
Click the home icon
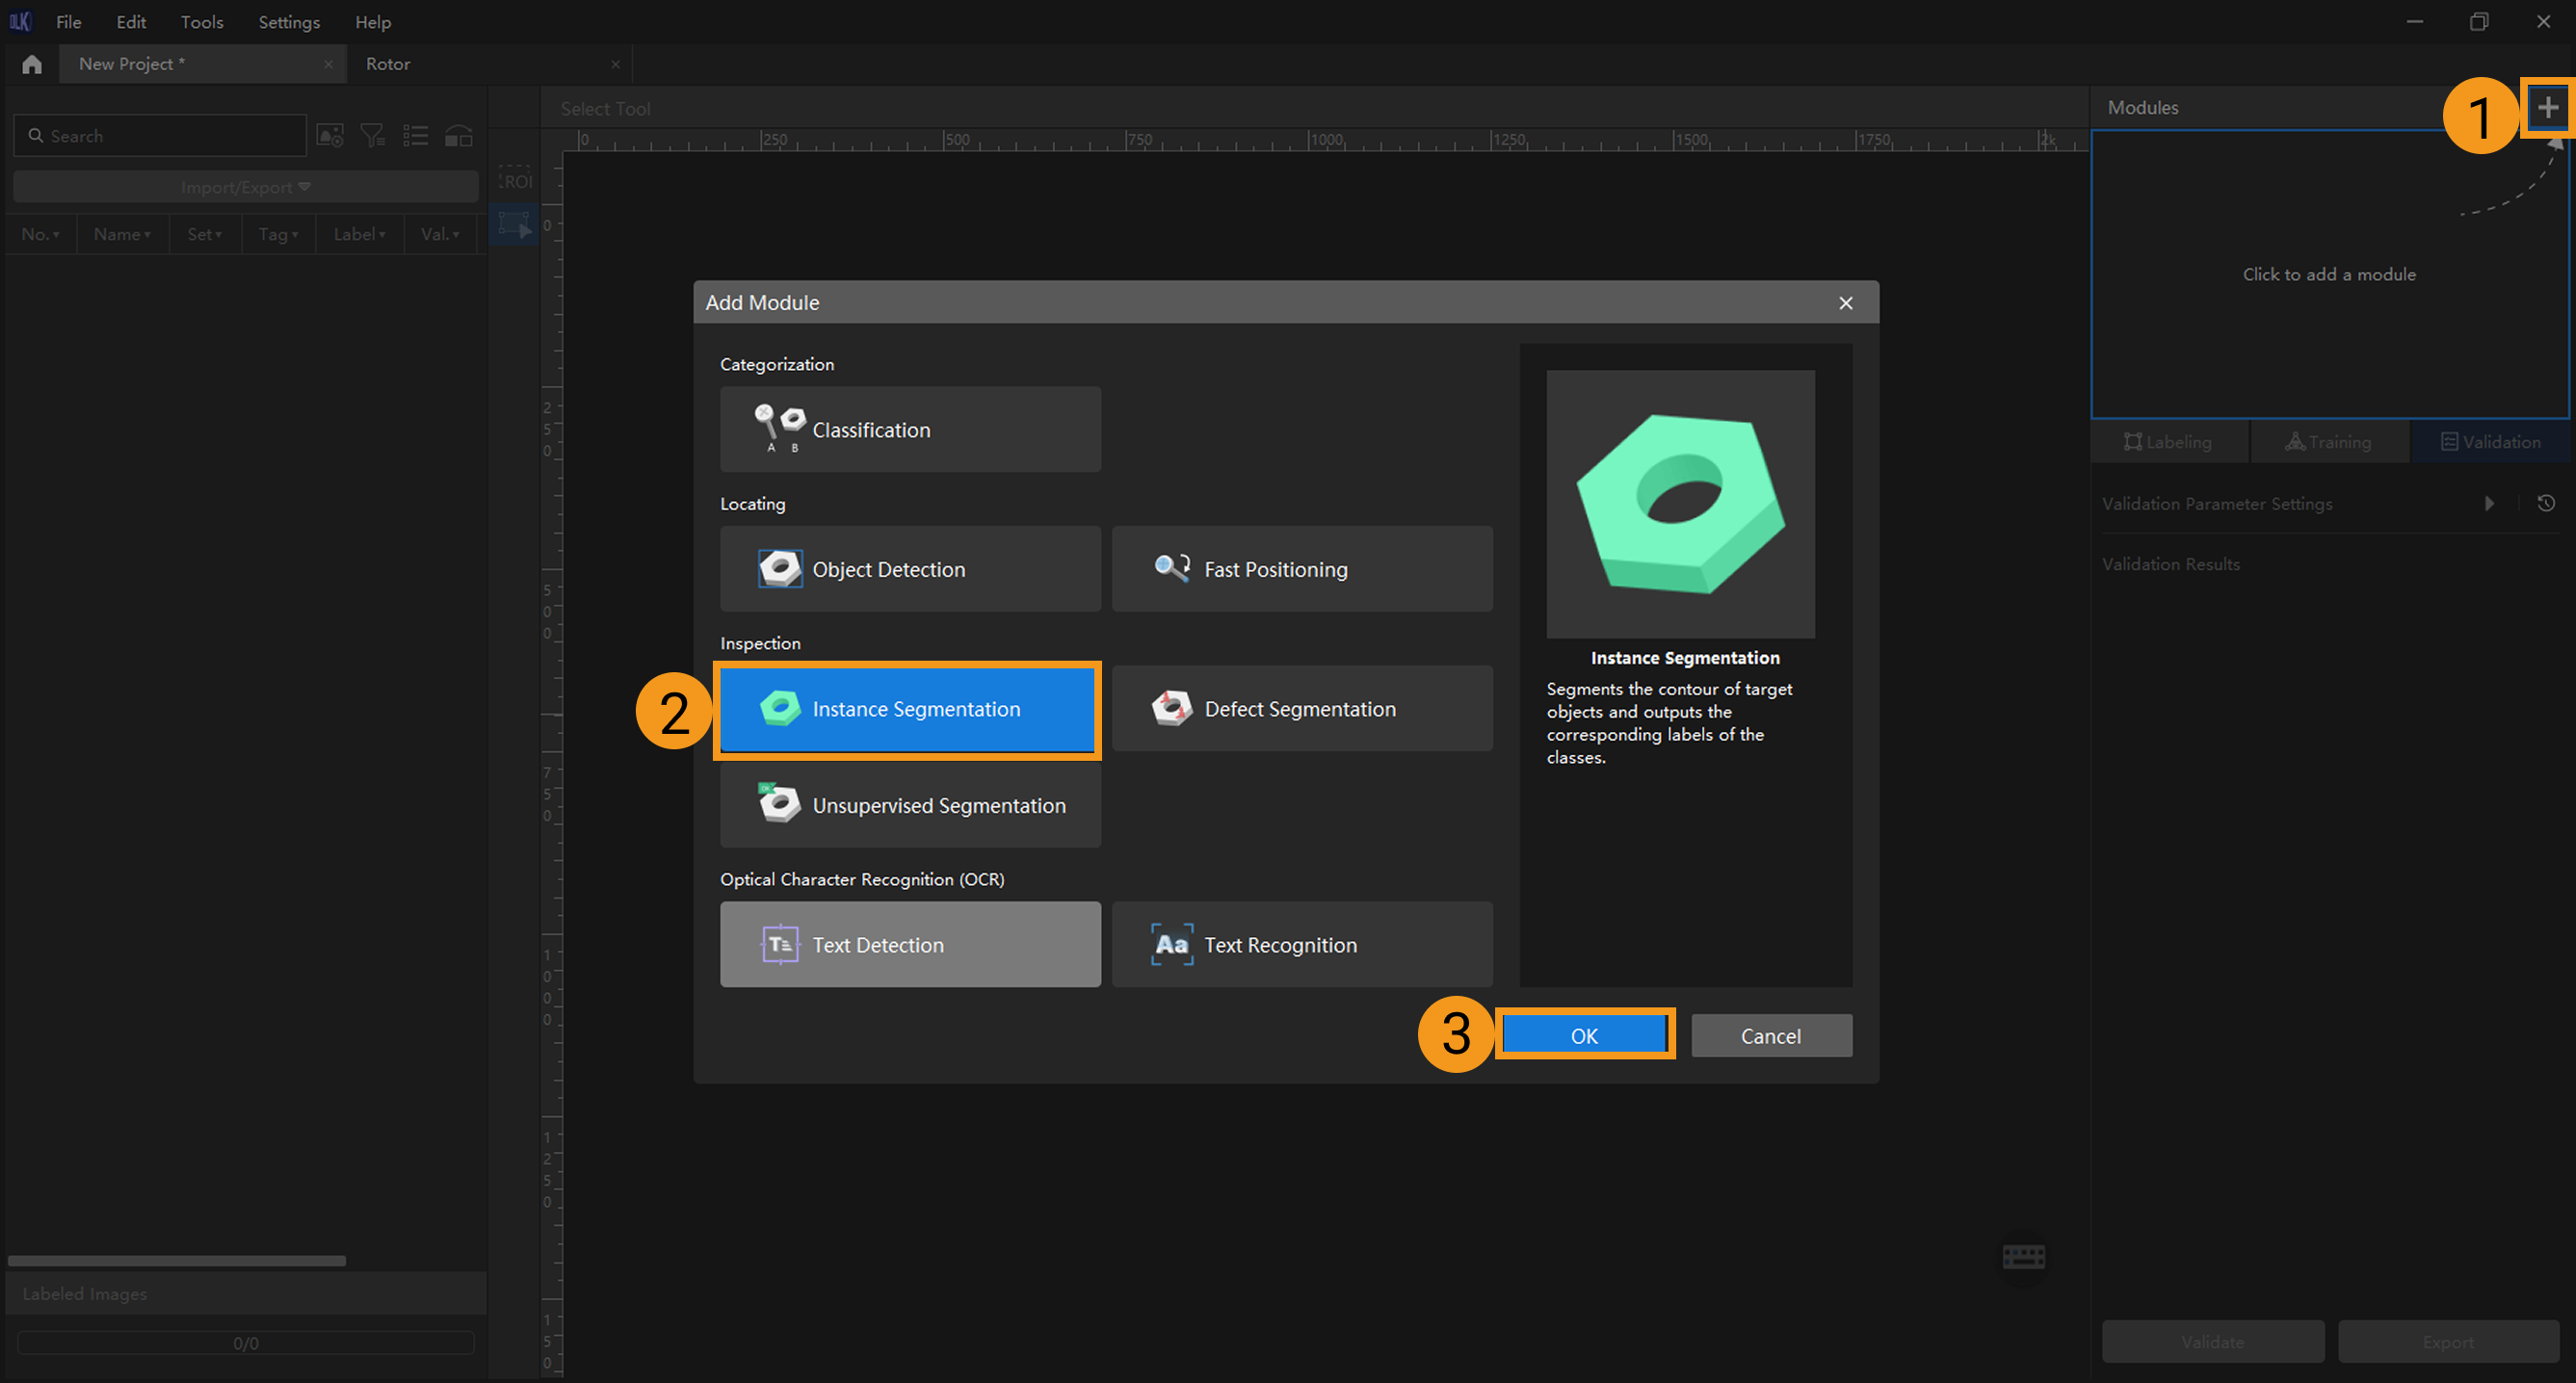32,64
